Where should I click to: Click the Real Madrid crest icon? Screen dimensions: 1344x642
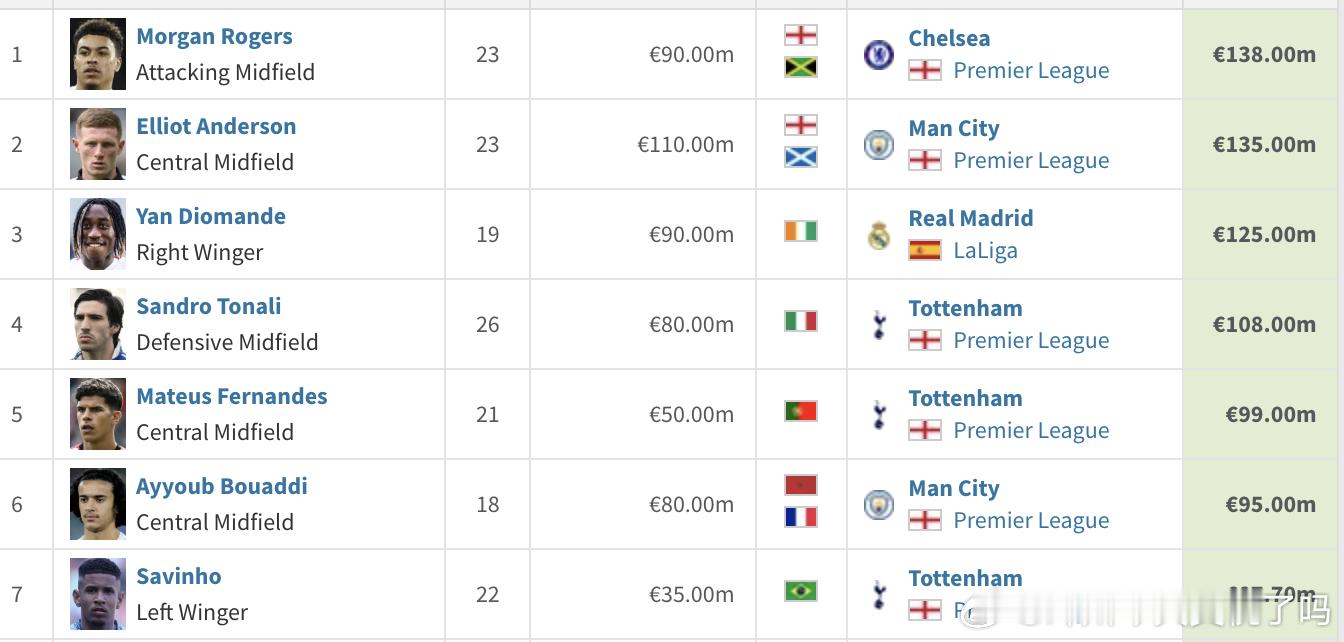pyautogui.click(x=879, y=235)
